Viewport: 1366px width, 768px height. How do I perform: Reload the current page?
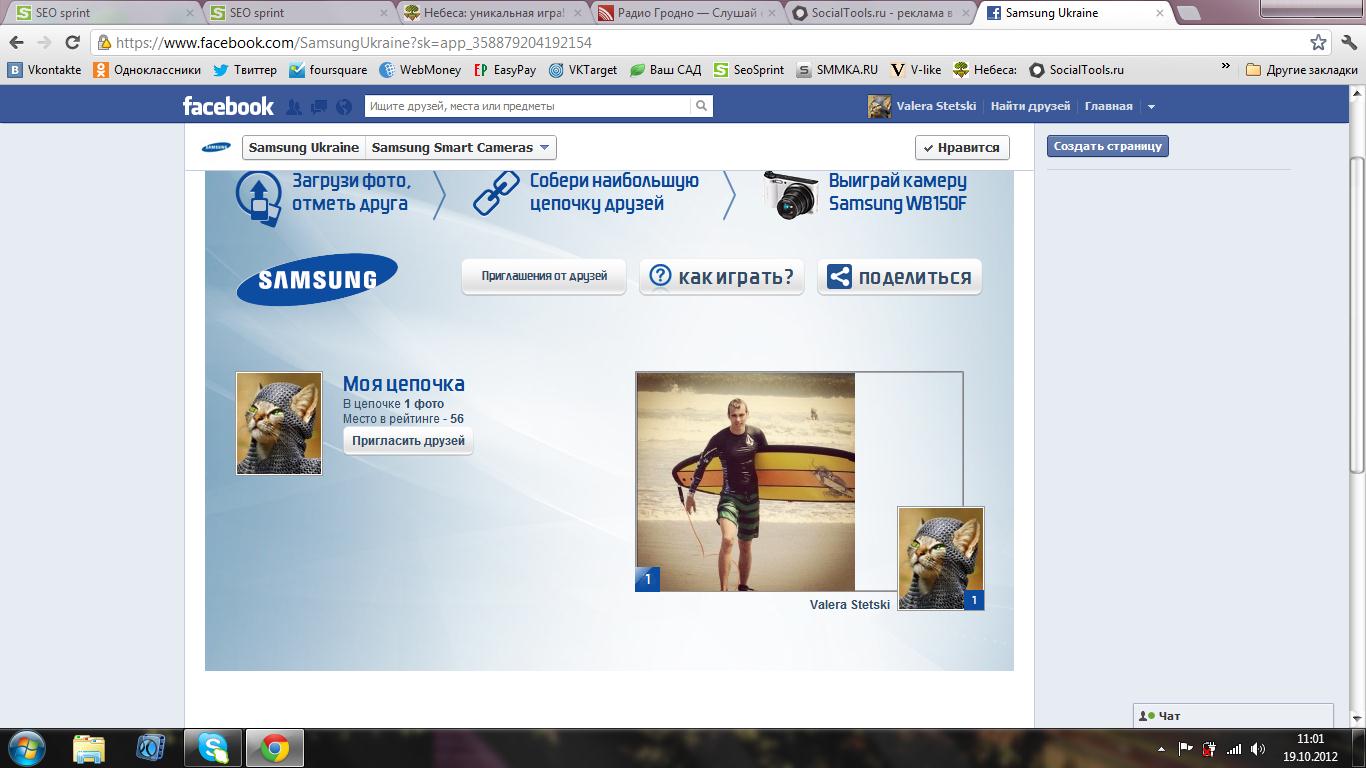(x=72, y=43)
